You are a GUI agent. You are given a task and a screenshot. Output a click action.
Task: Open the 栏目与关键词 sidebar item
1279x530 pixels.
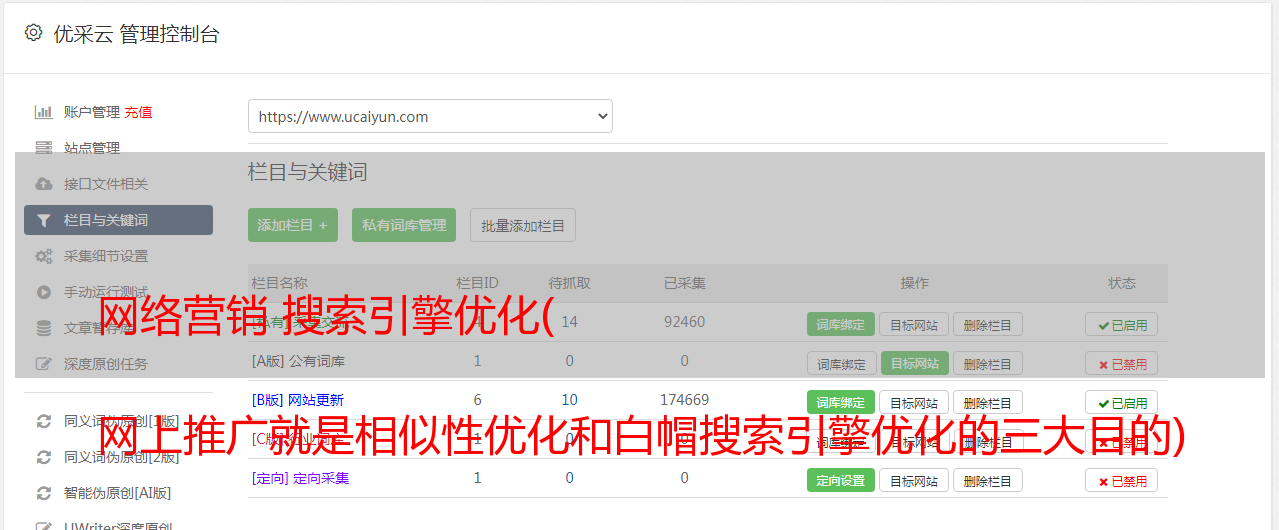[x=118, y=220]
